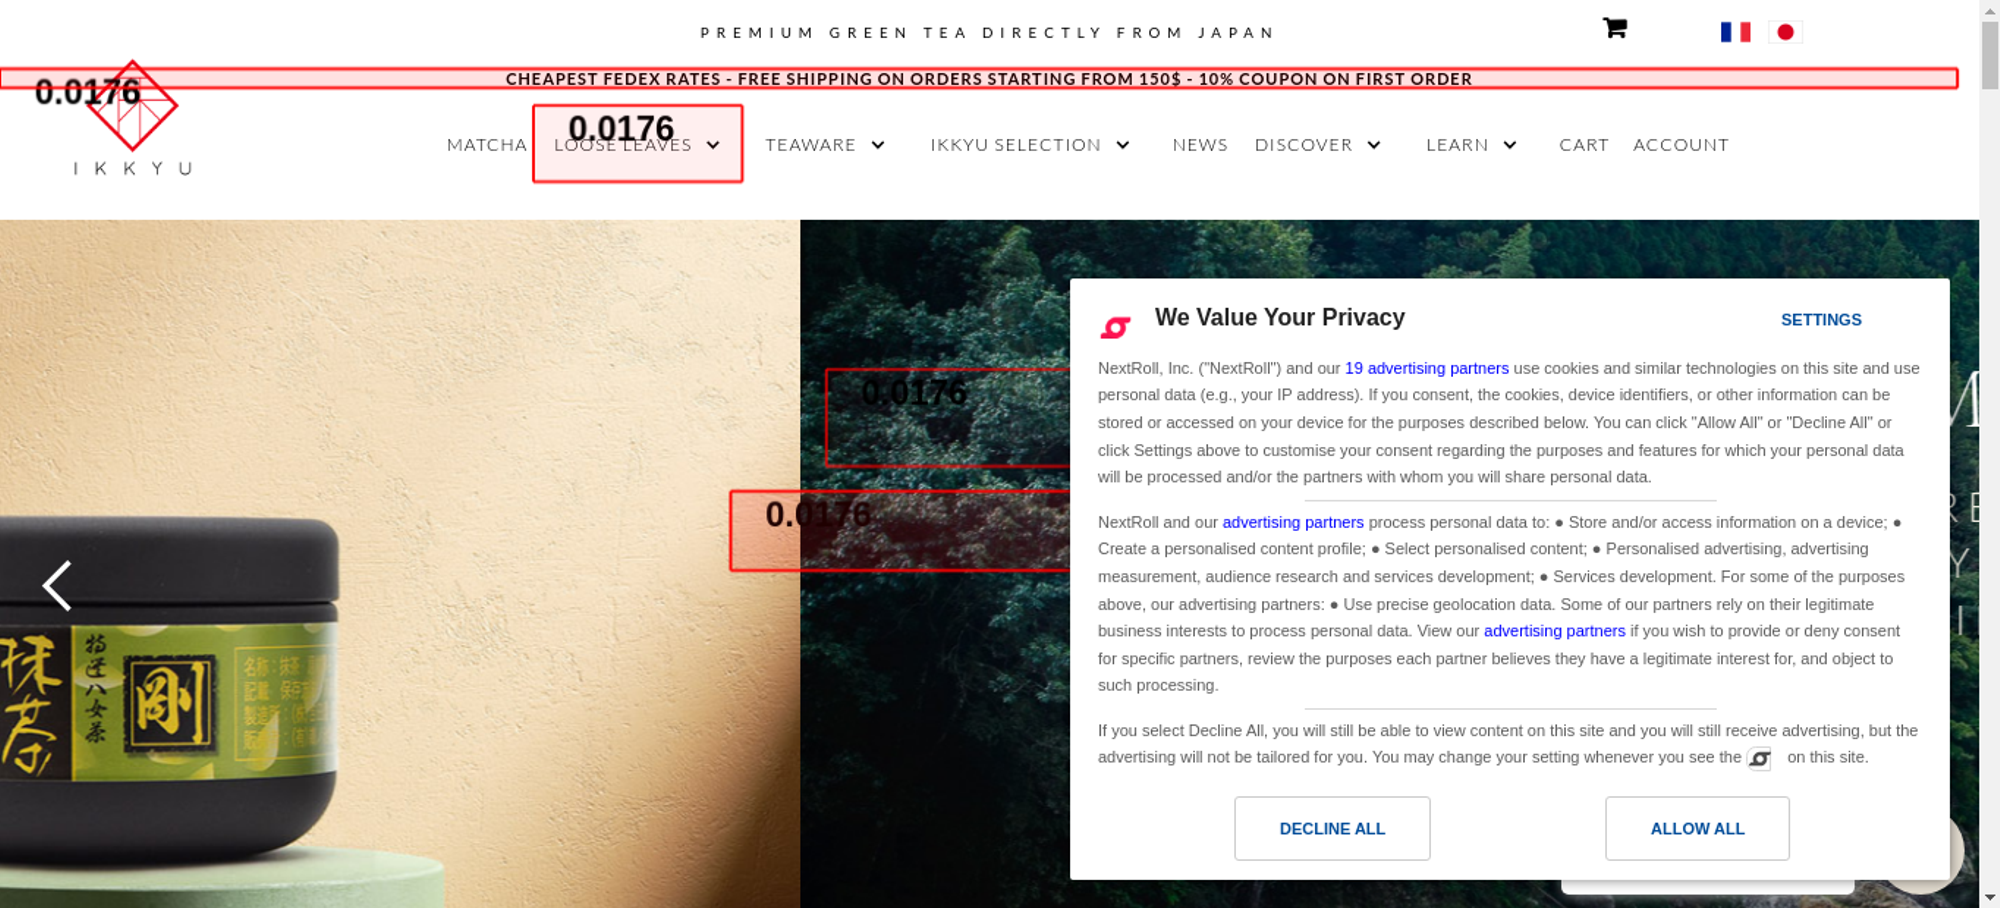Go to the Account page
The height and width of the screenshot is (908, 2000).
tap(1681, 145)
